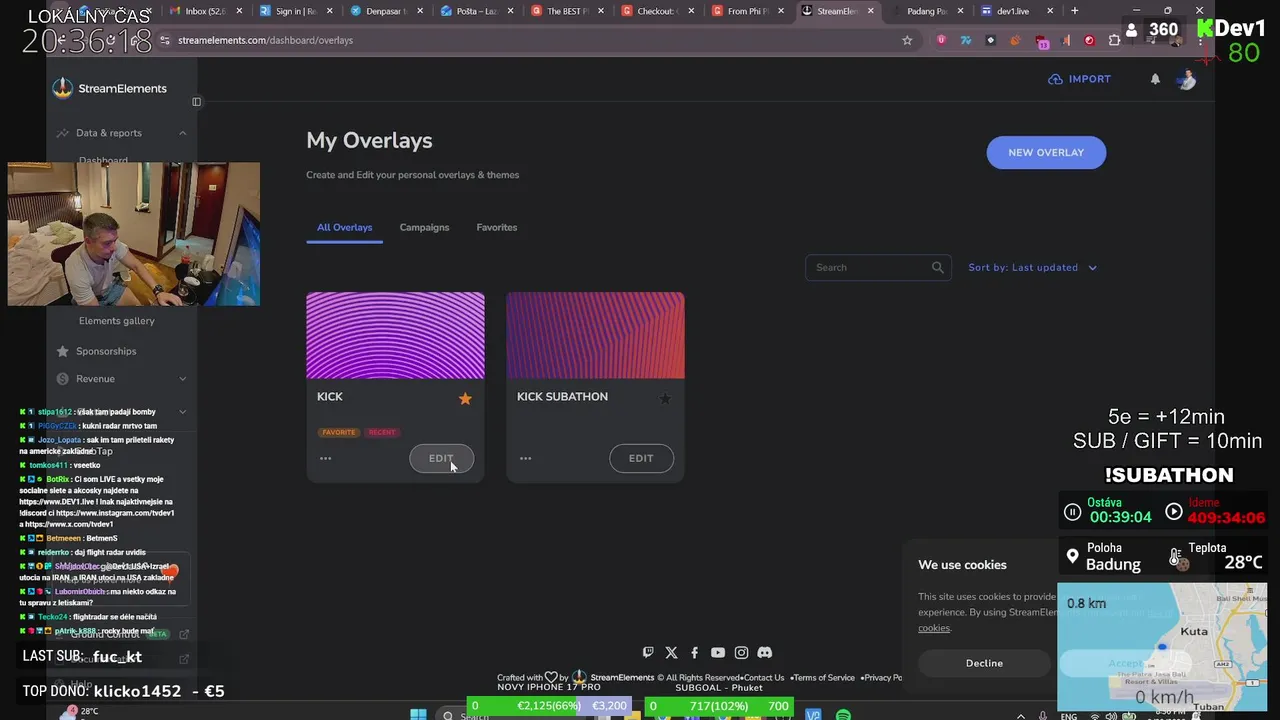
Task: Collapse Data & reports section
Action: [x=182, y=133]
